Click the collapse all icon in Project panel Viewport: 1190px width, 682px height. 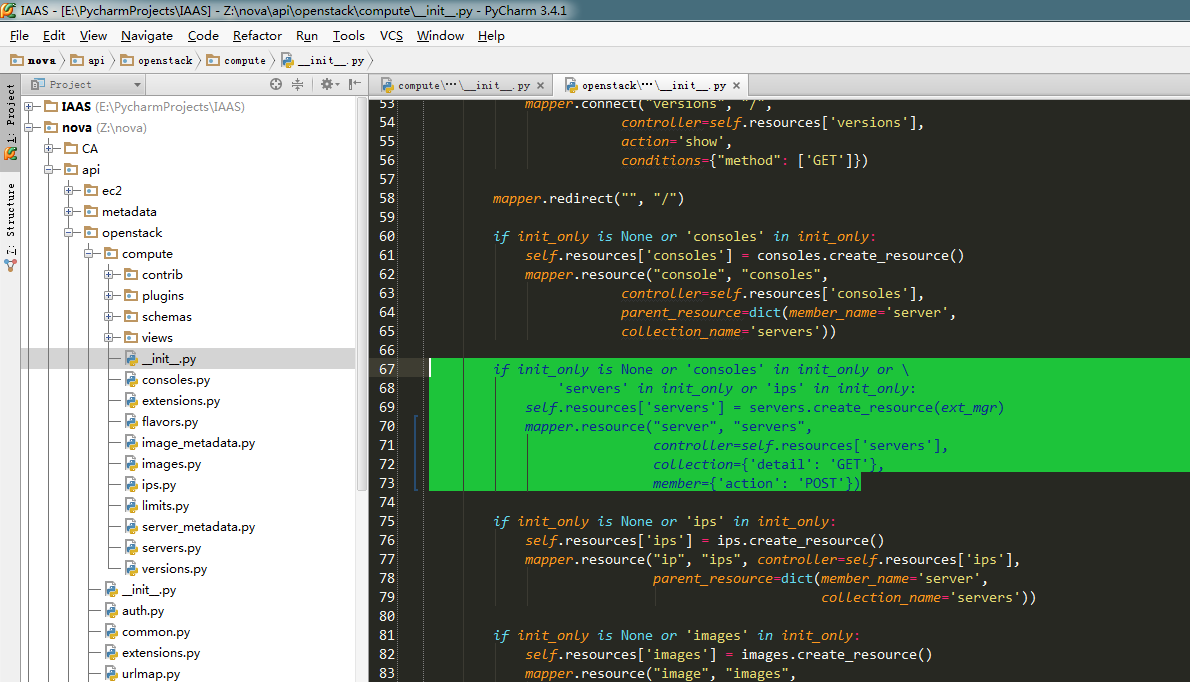coord(298,84)
